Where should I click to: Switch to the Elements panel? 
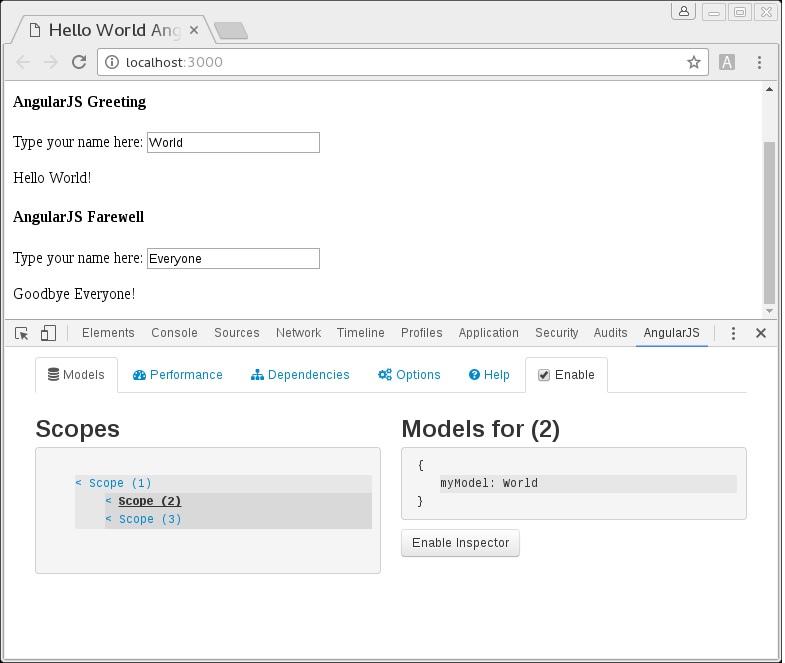tap(108, 333)
